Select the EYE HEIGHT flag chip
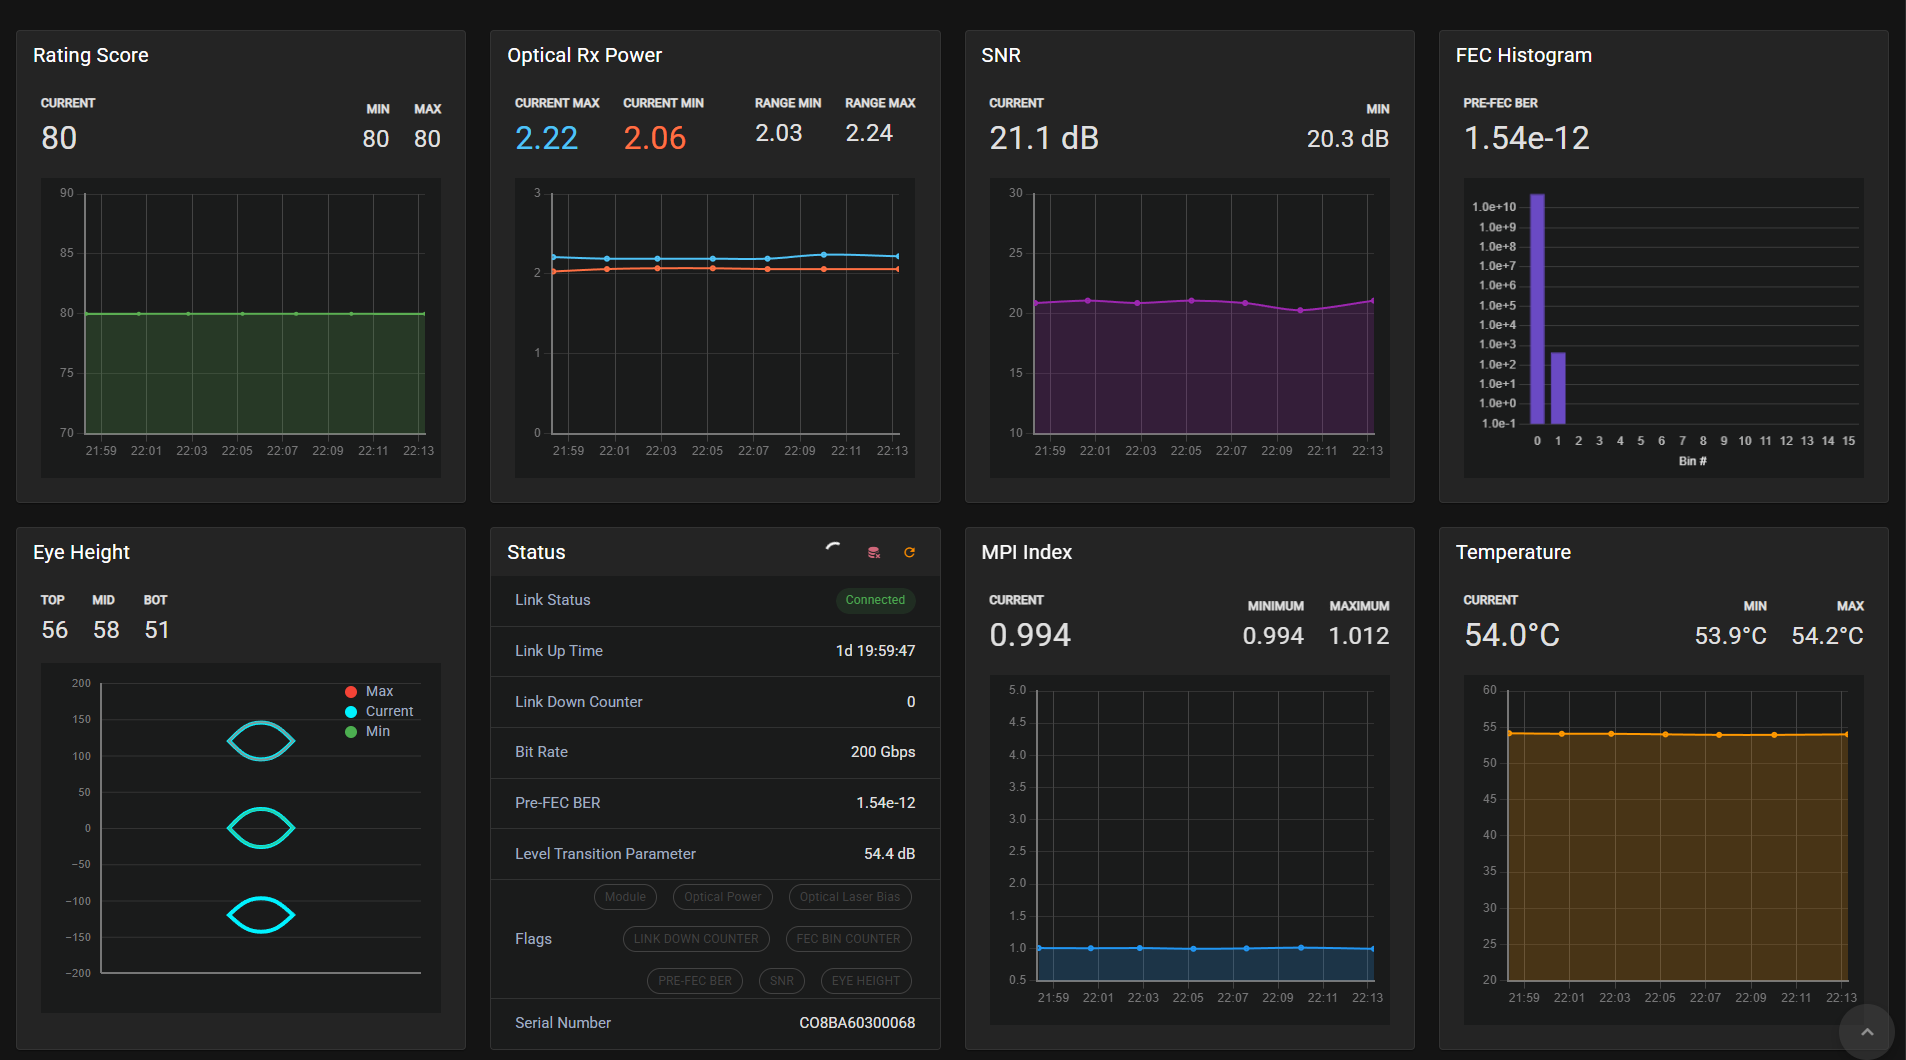 point(865,981)
